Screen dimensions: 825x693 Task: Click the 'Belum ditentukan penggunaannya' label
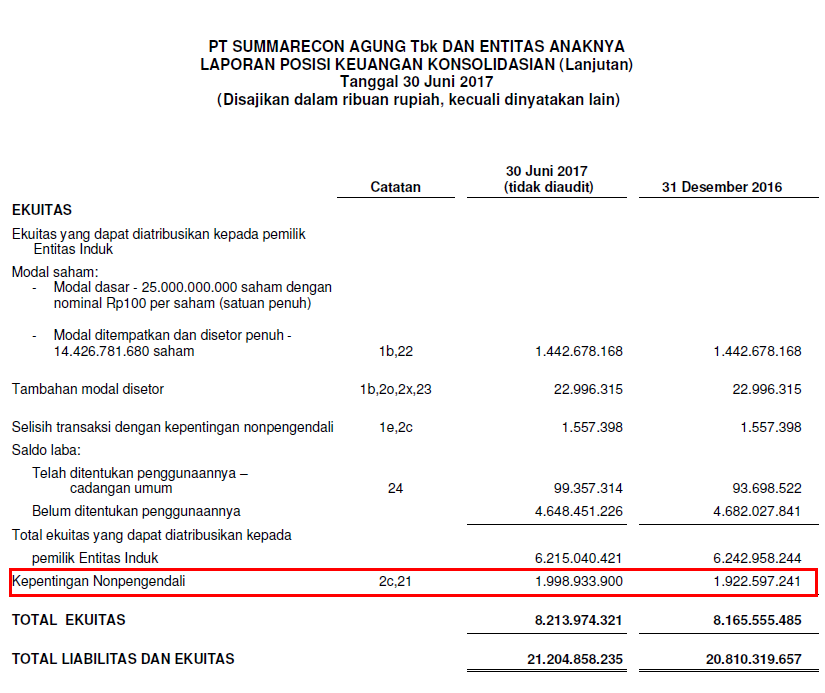136,511
